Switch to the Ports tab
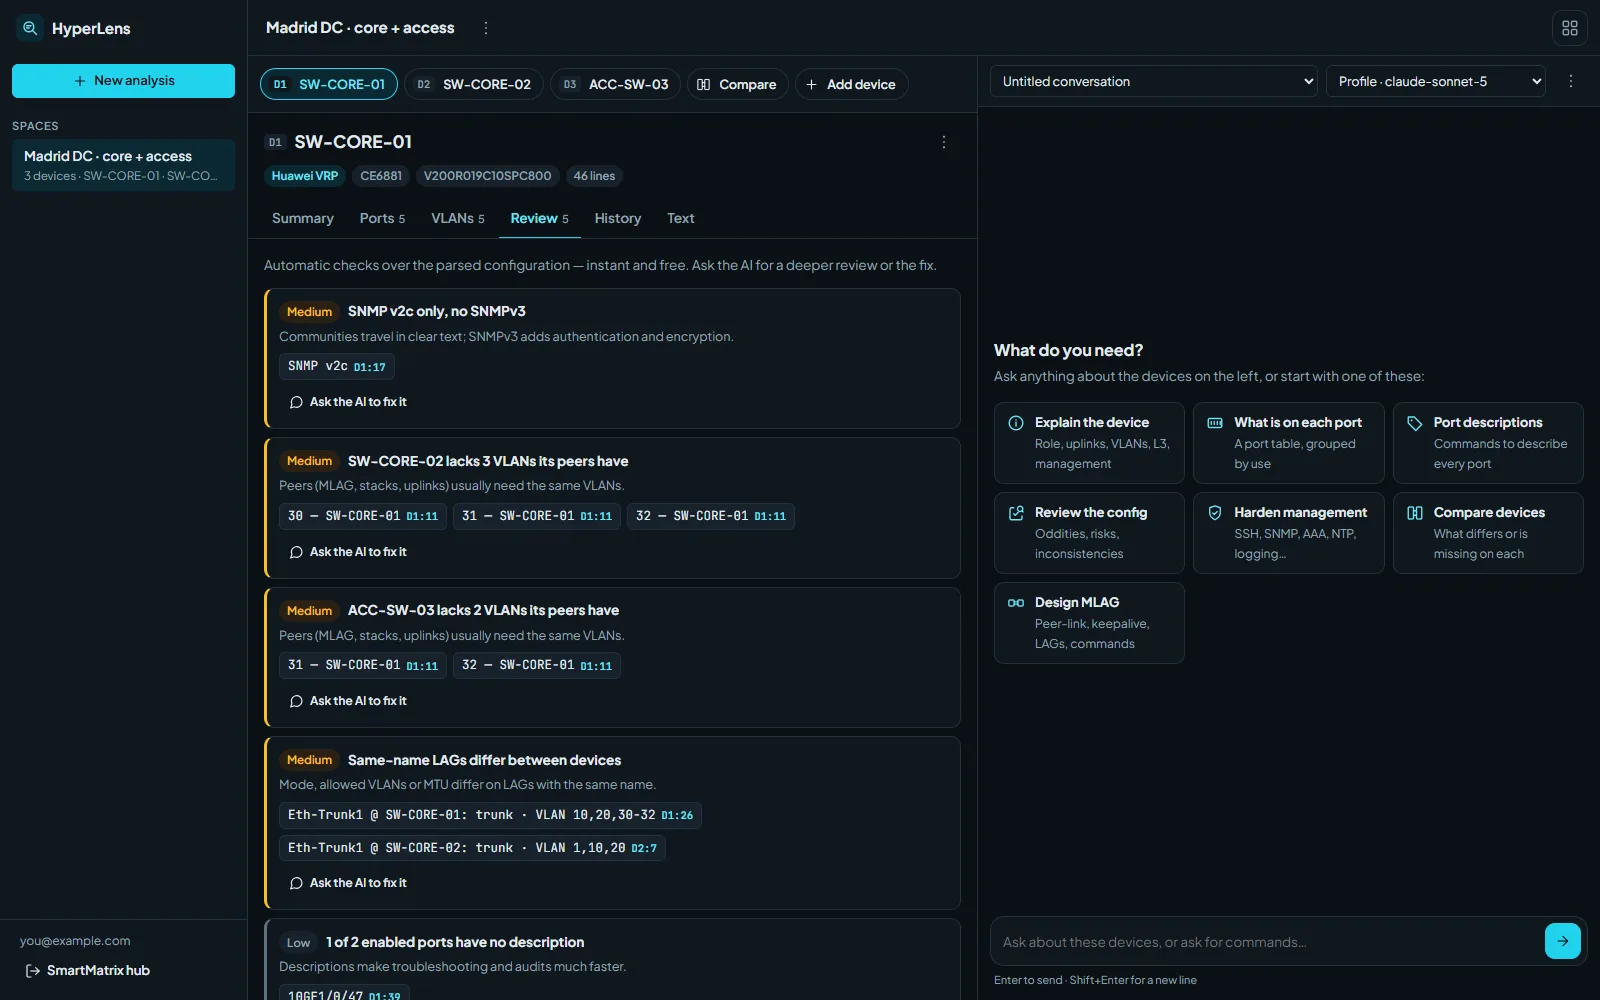Screen dimensions: 1600x1000 point(382,218)
